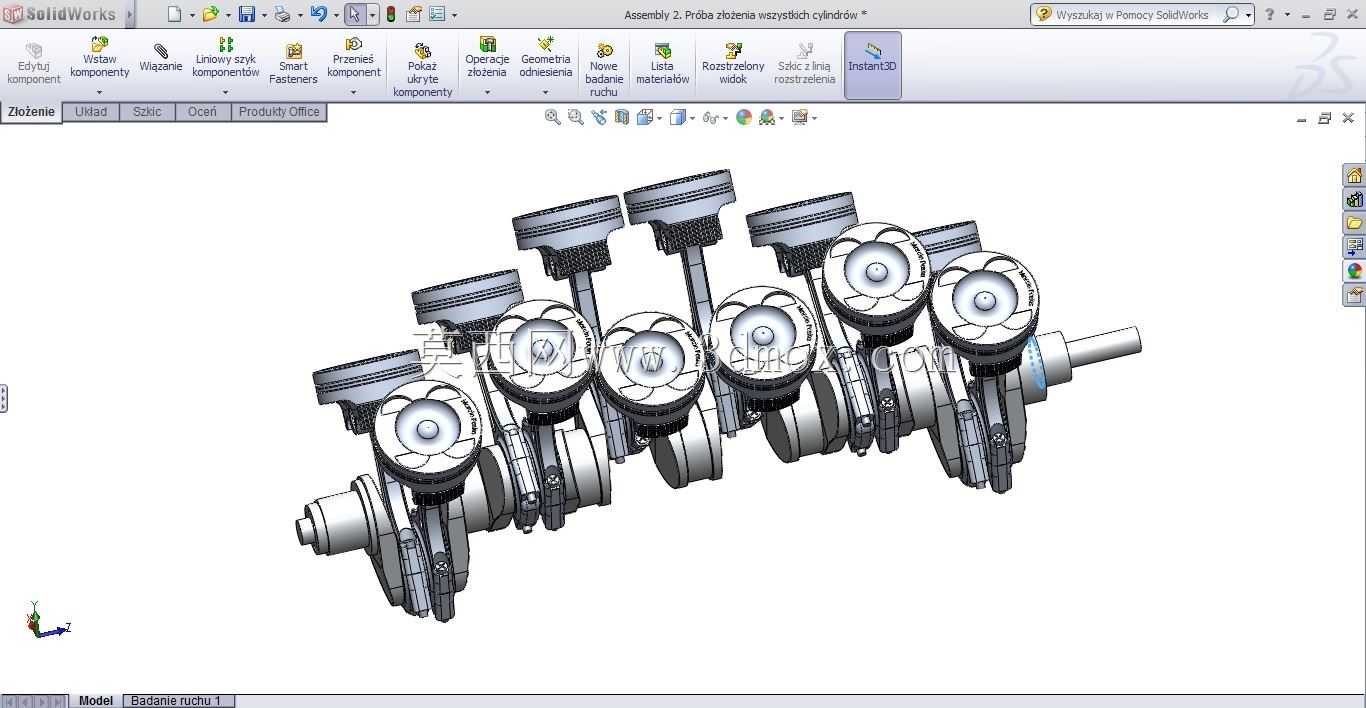Click Wstaw komponenty icon

(99, 58)
